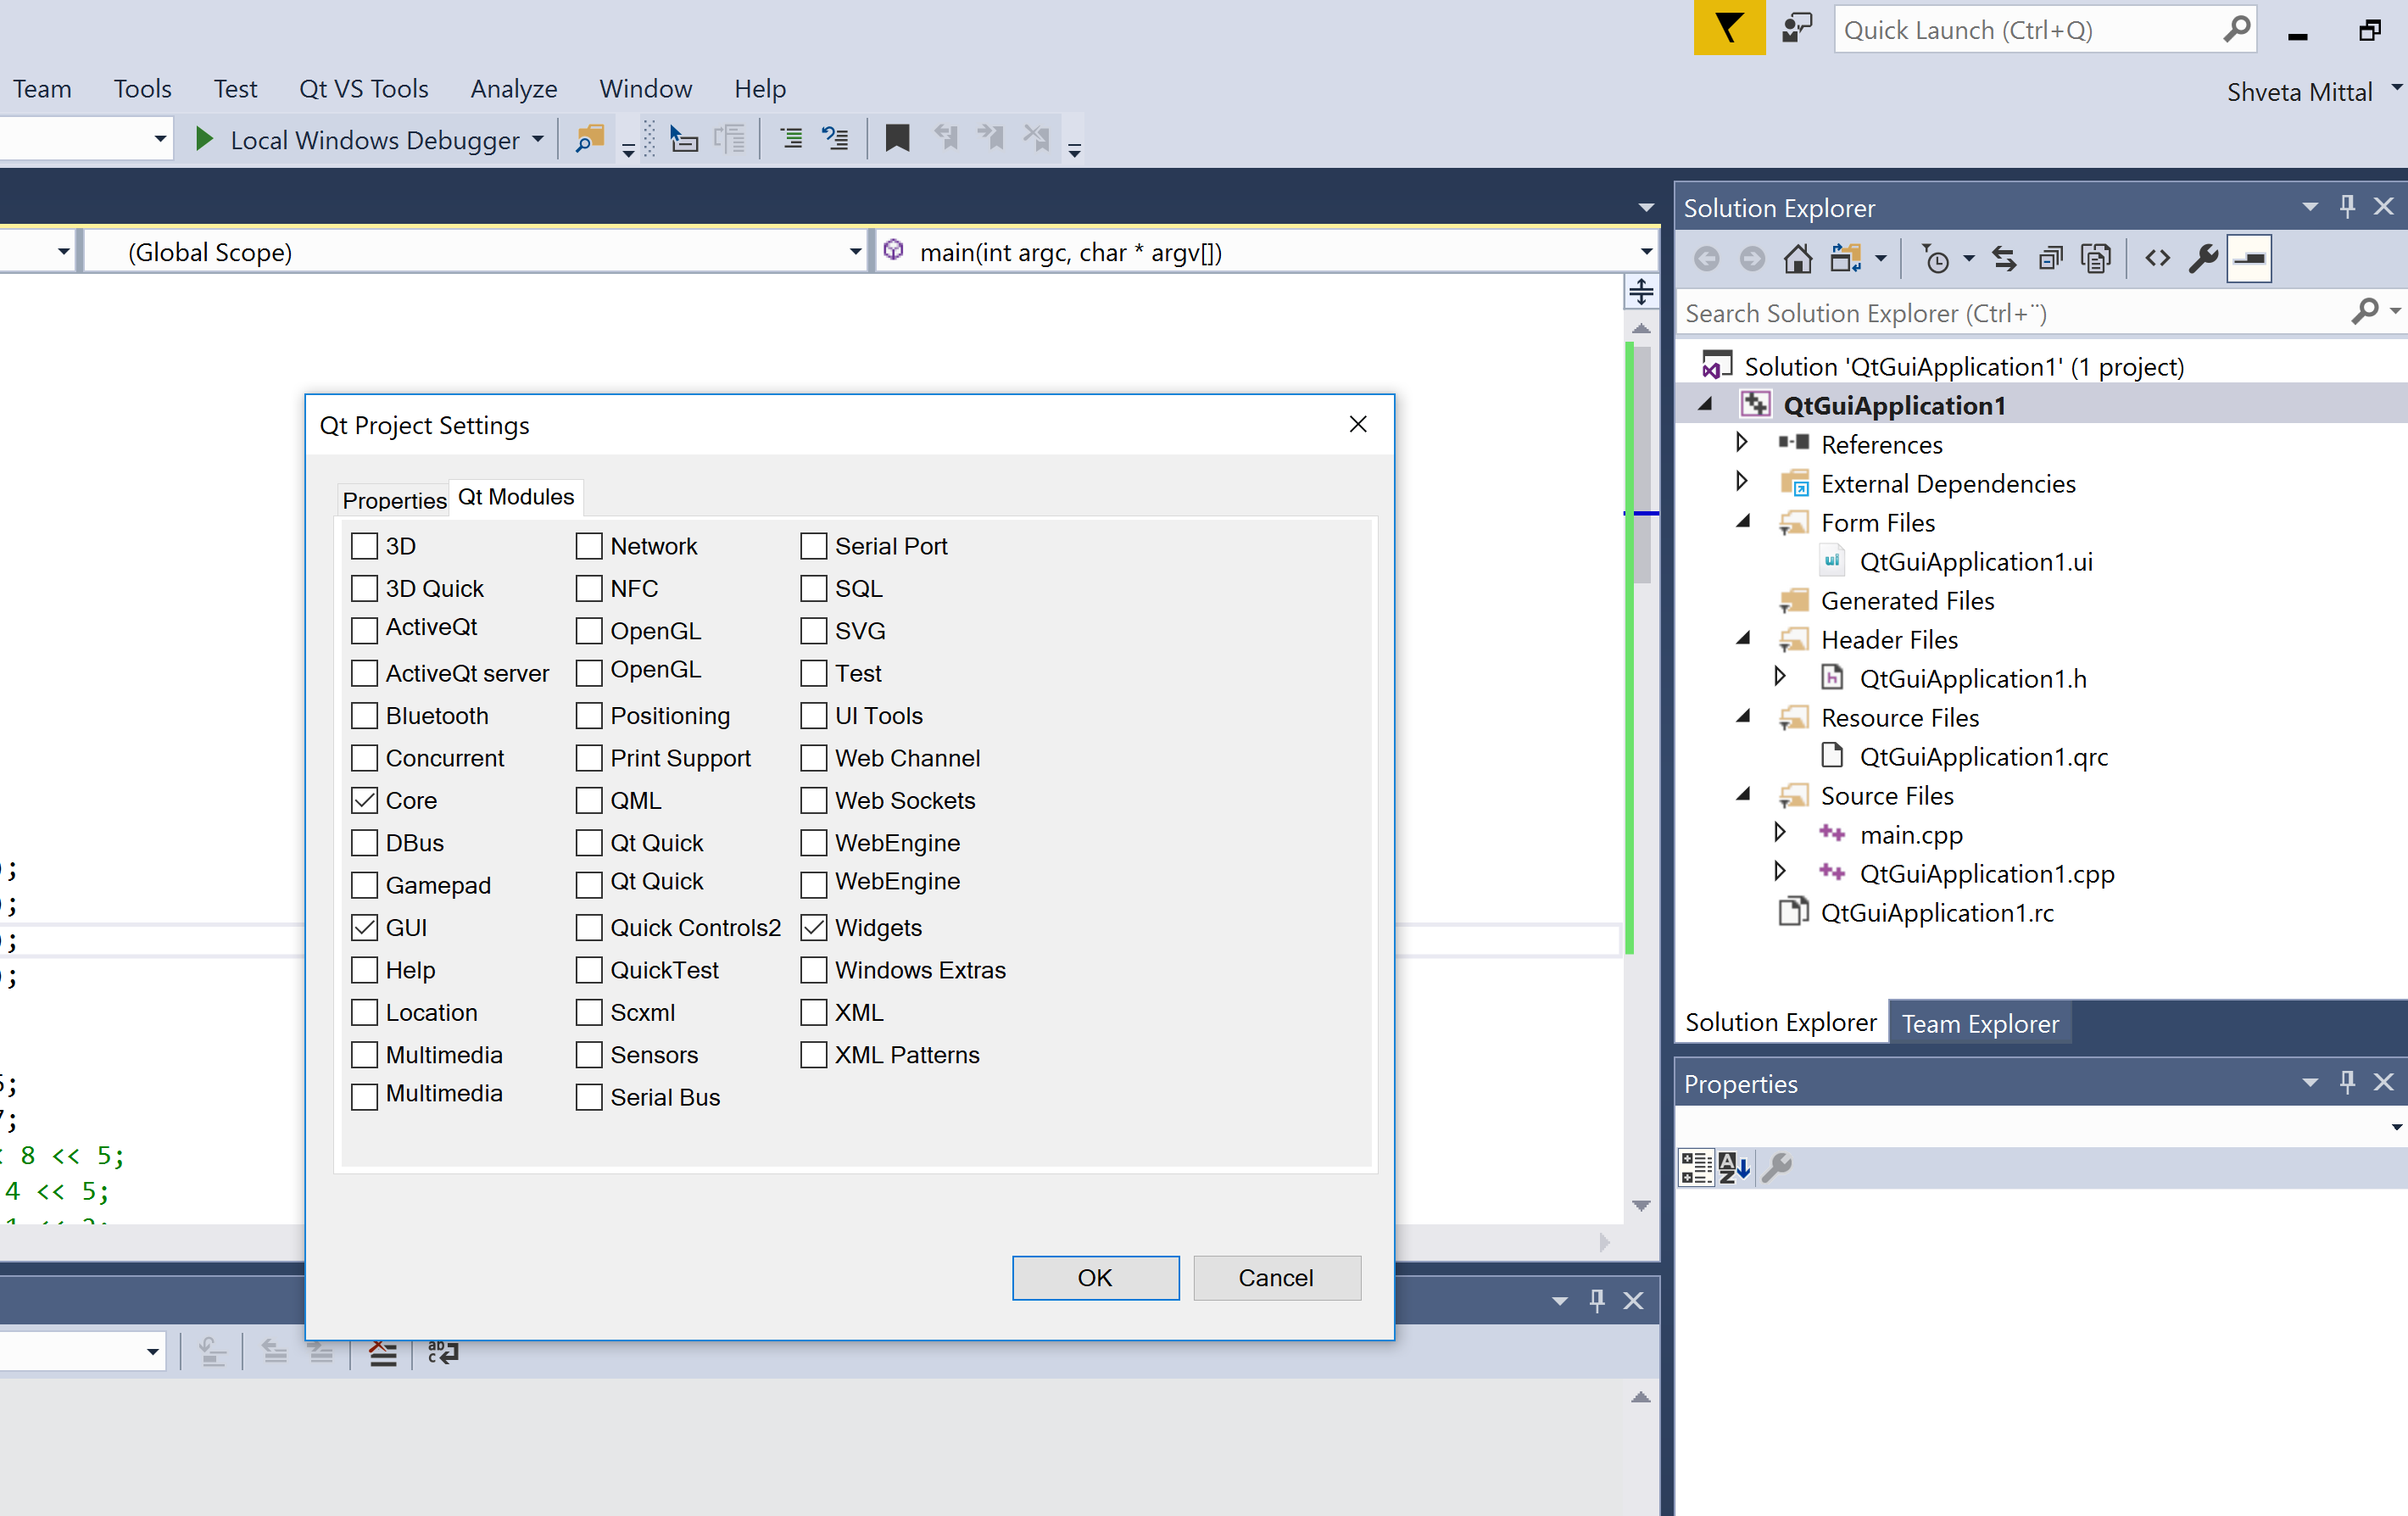The image size is (2408, 1516).
Task: Enable the Network module checkbox
Action: tap(589, 546)
